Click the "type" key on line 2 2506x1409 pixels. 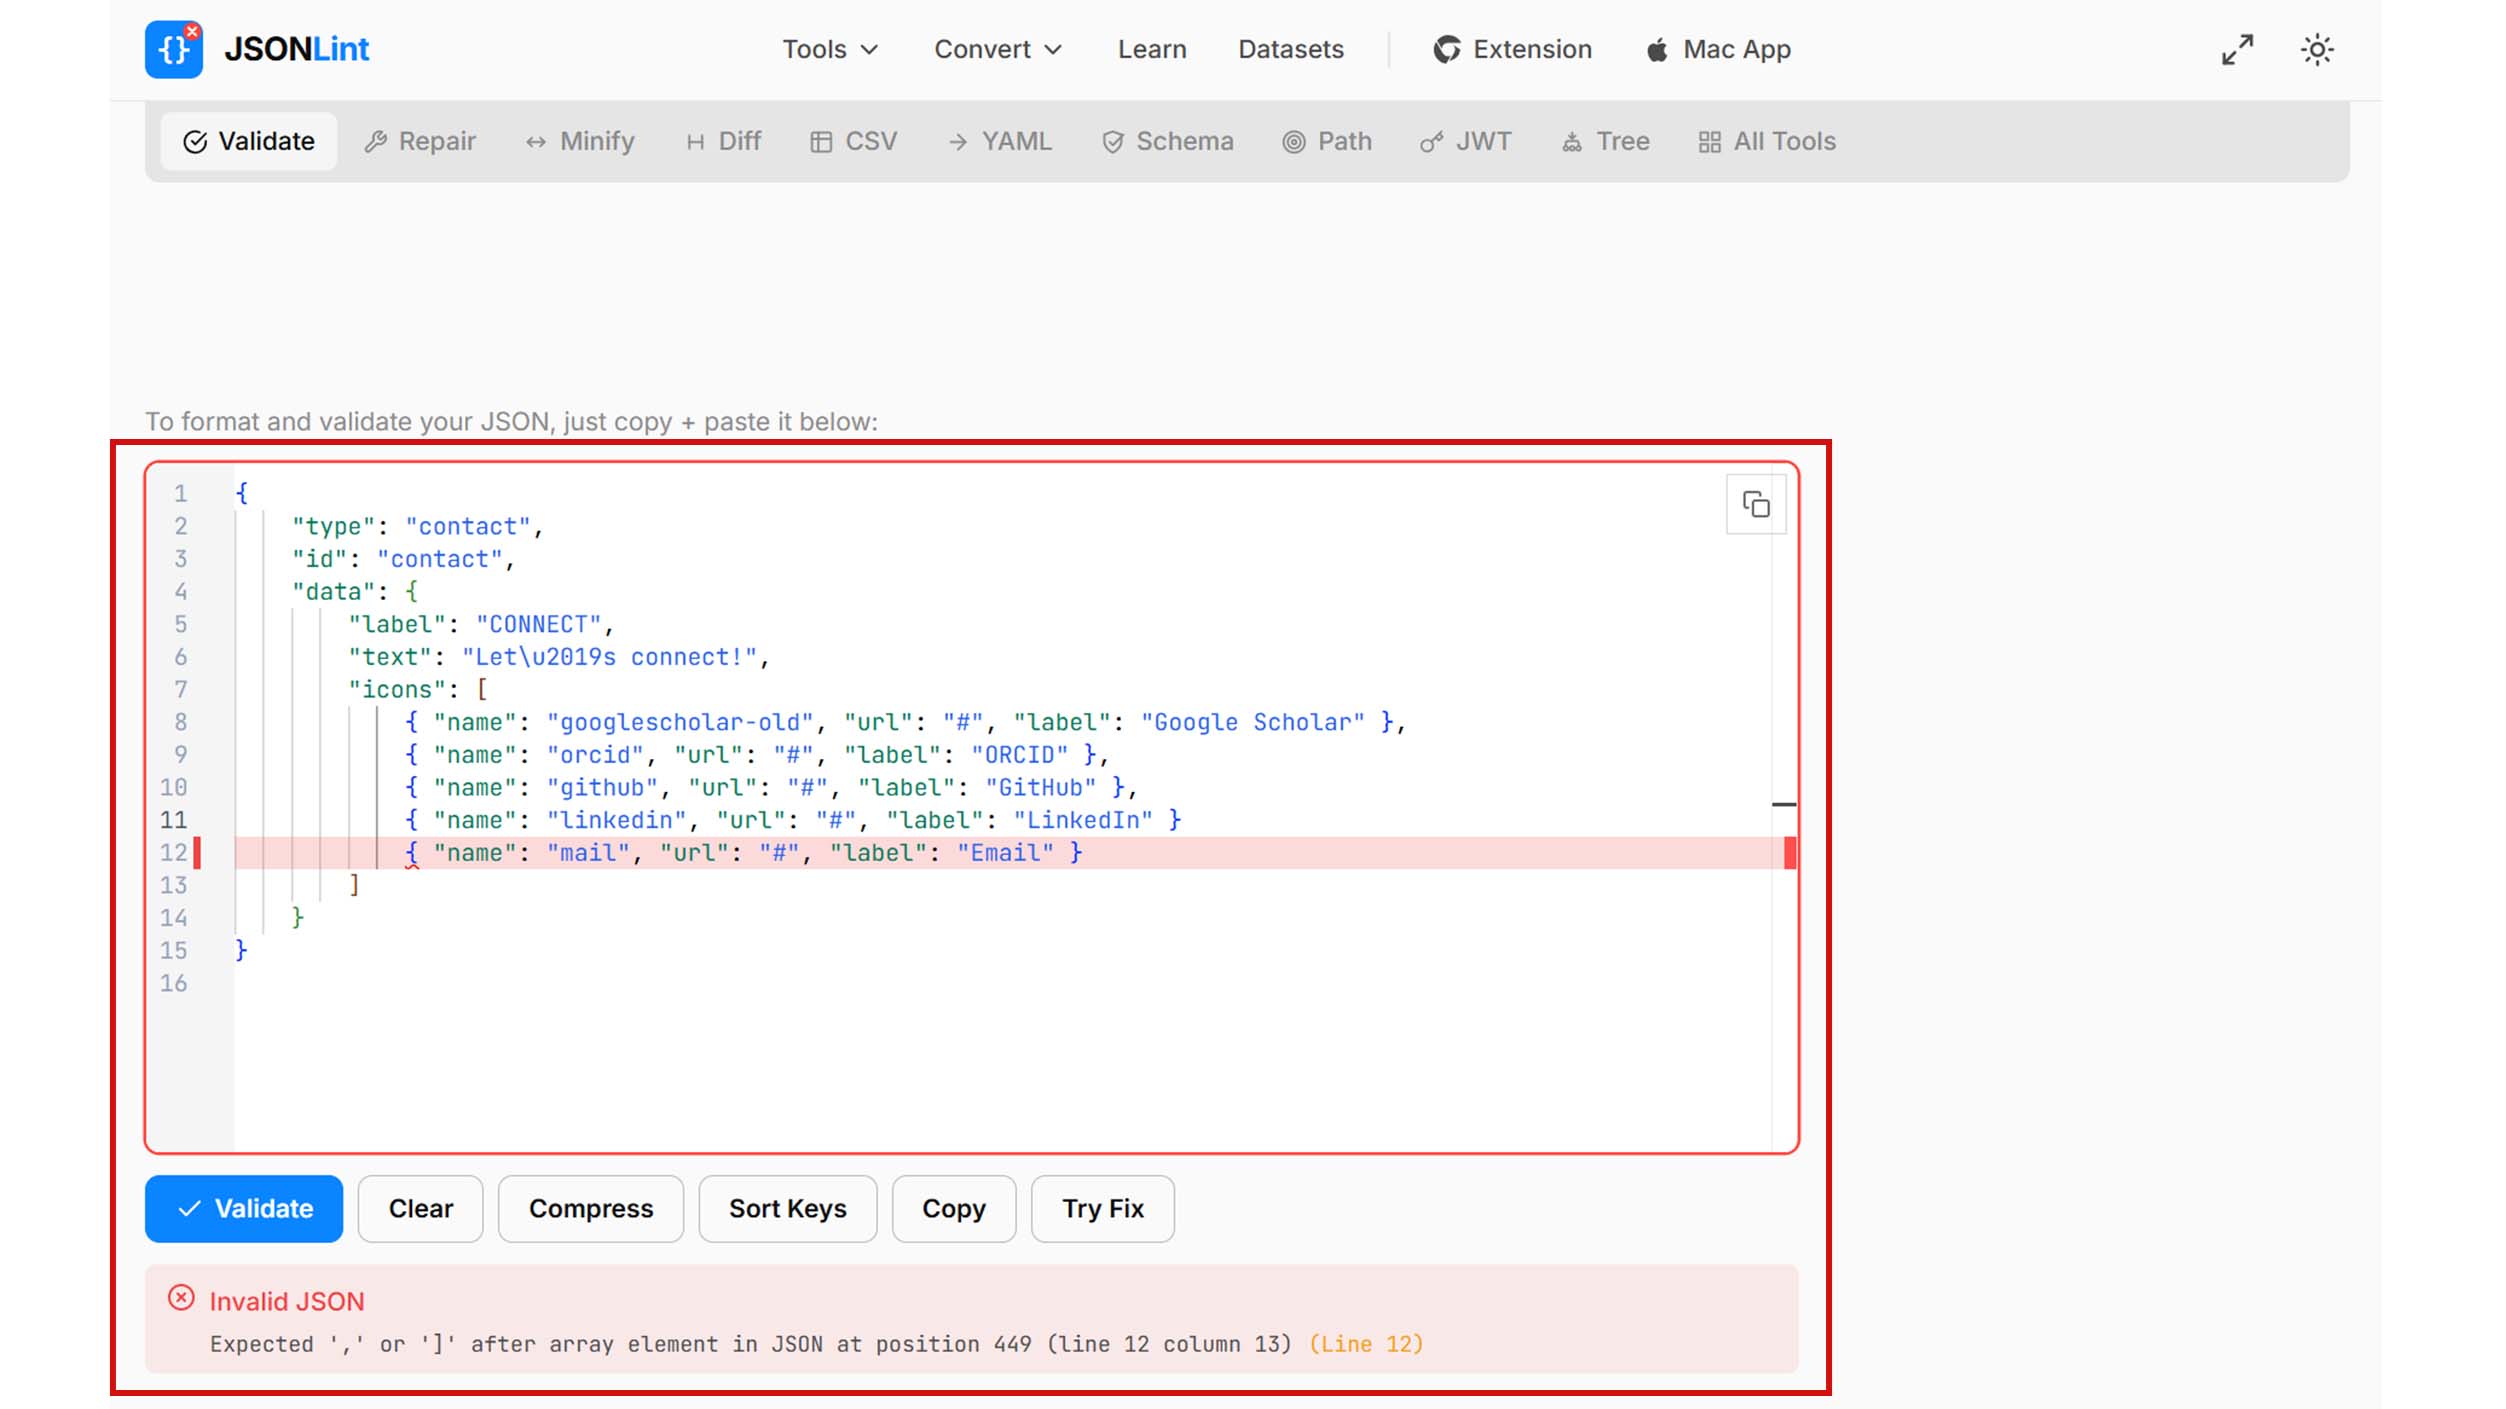pos(334,526)
